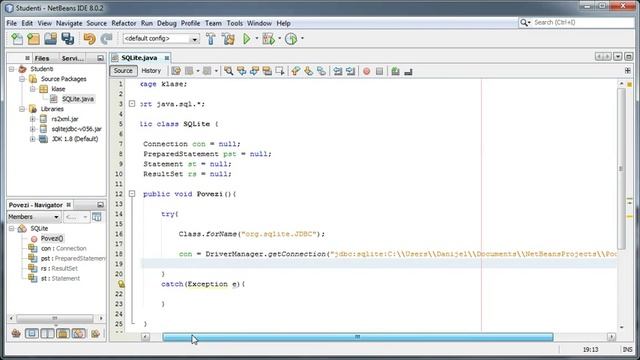Click the Source view button
Viewport: 640px width, 360px height.
coord(123,71)
